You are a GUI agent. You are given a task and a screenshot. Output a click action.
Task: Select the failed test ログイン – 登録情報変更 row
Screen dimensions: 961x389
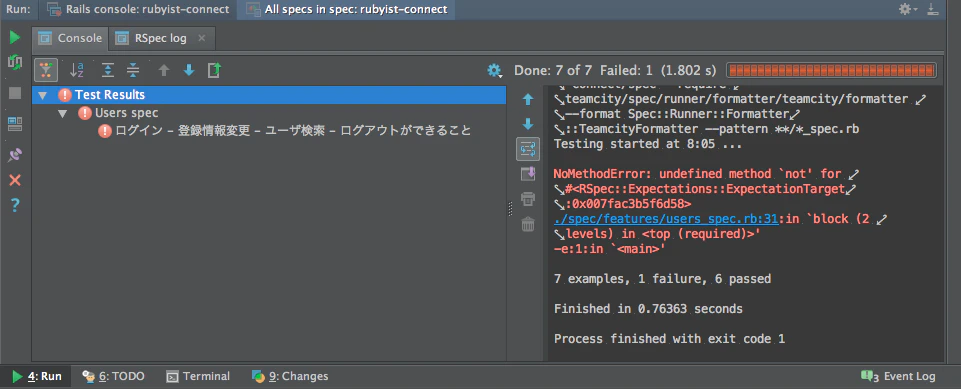coord(270,130)
